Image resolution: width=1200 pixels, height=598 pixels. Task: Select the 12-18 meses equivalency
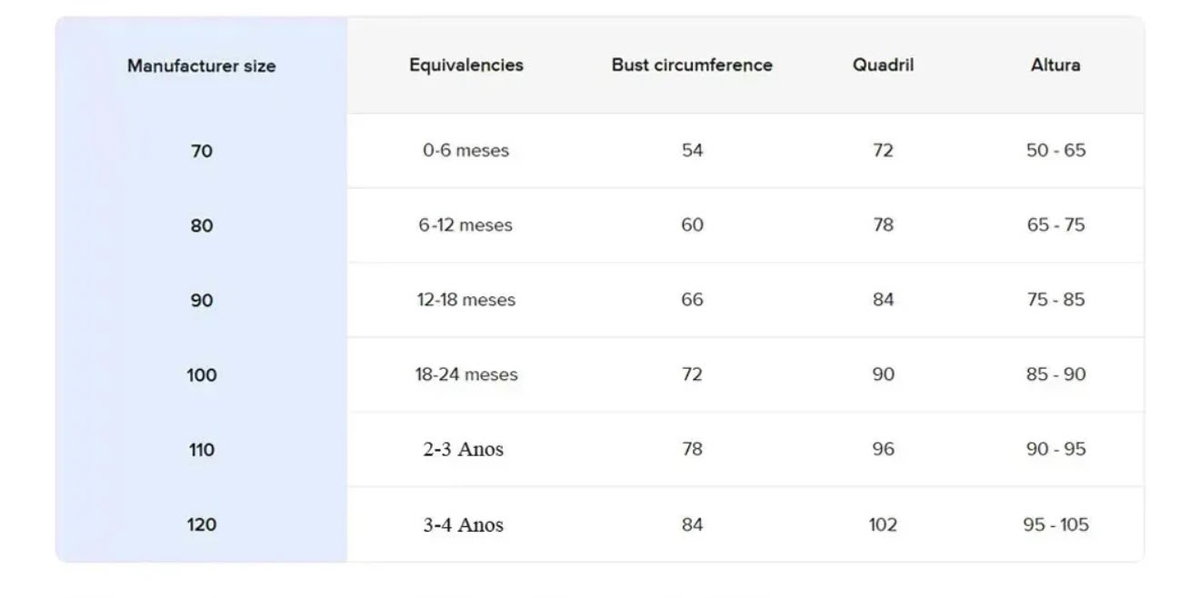pos(466,300)
